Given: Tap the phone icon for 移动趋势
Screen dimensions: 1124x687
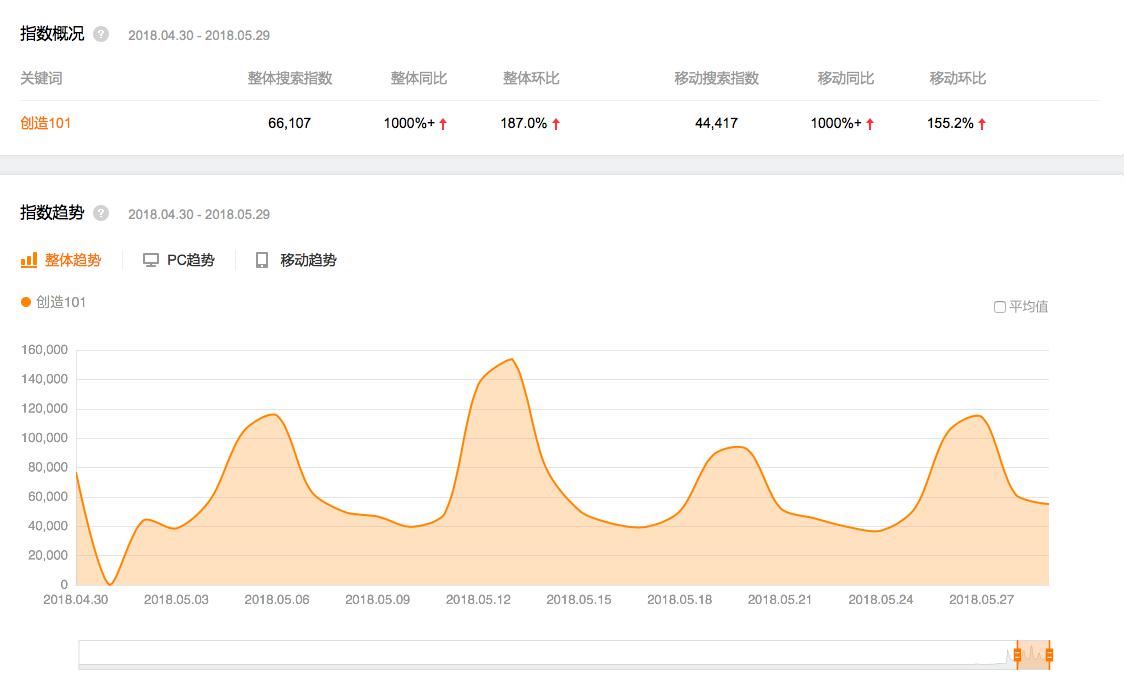Looking at the screenshot, I should 262,260.
